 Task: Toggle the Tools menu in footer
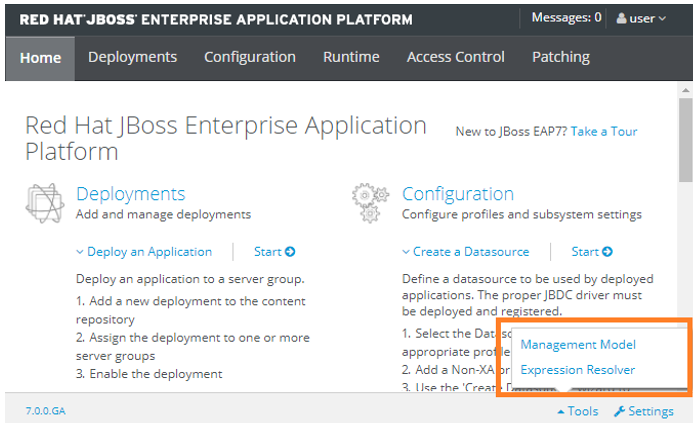click(x=578, y=411)
